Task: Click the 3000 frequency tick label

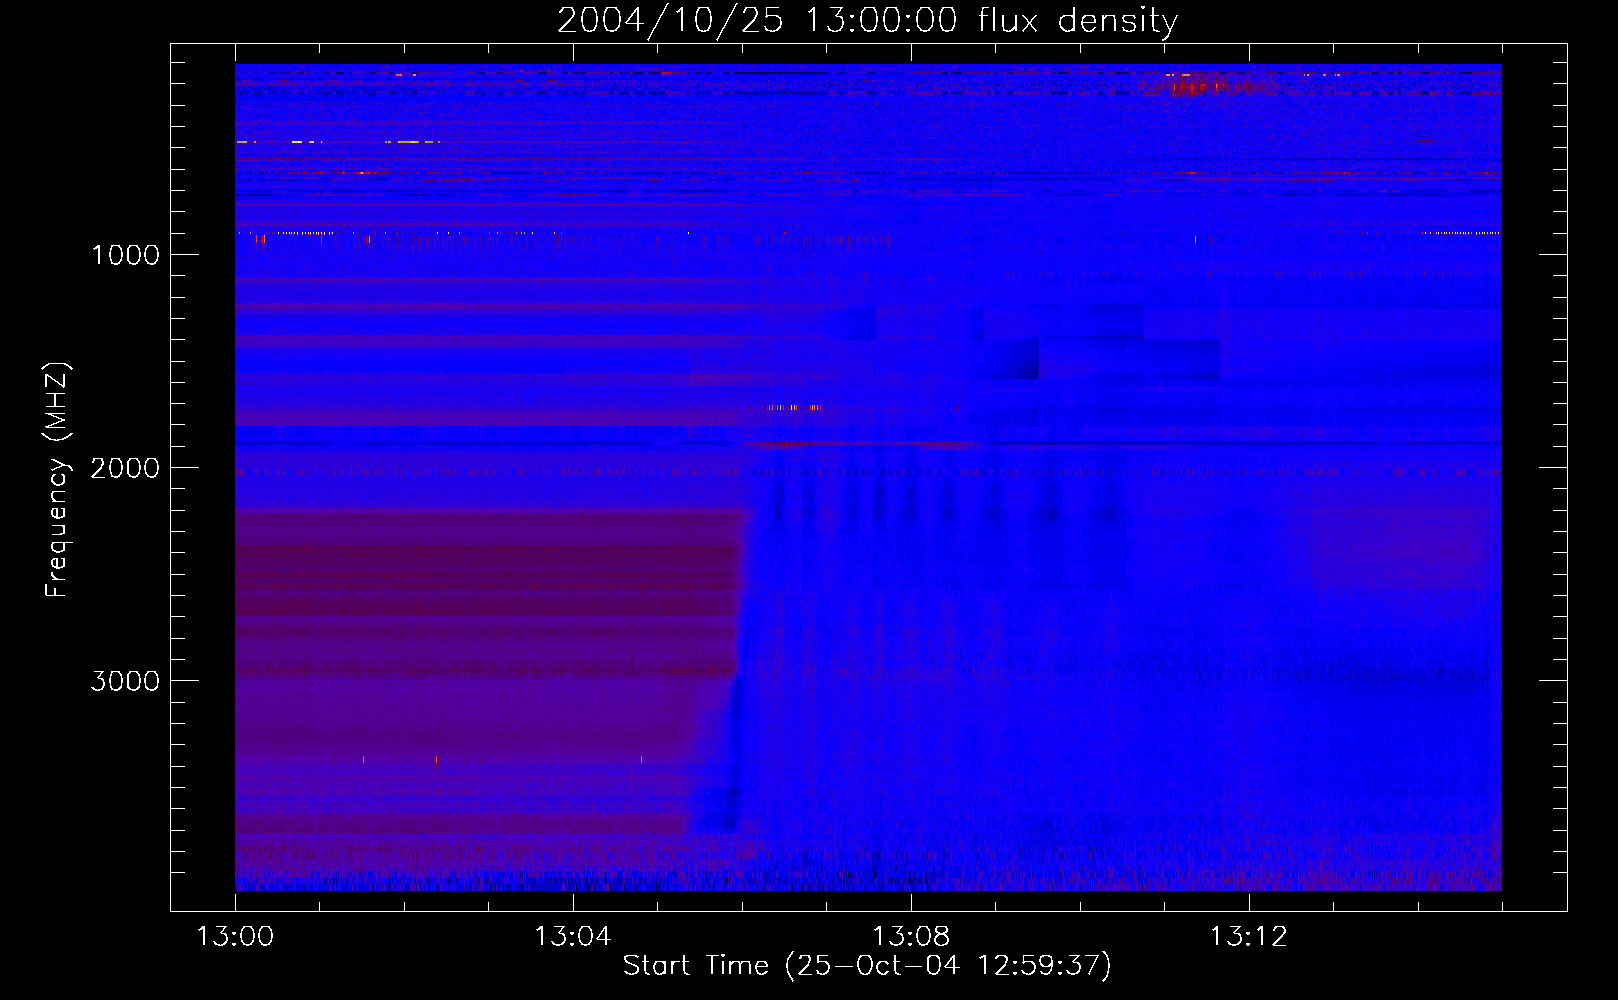Action: coord(125,681)
